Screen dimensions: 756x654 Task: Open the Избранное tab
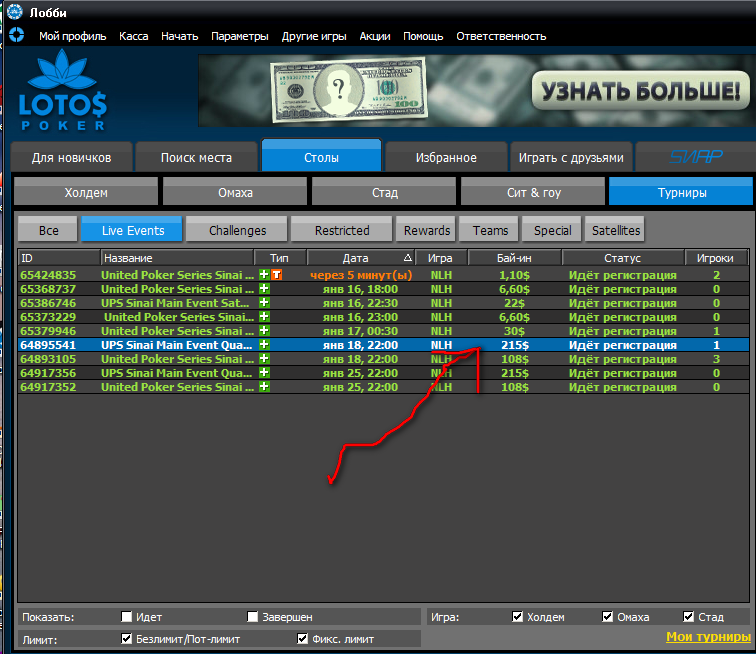click(446, 157)
